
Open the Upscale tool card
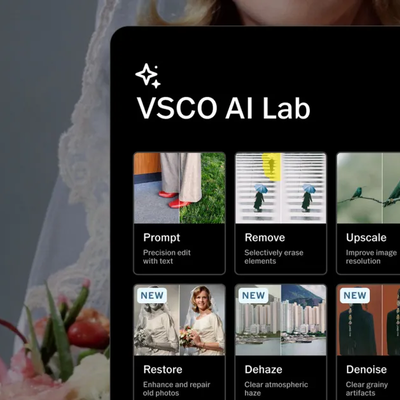click(x=368, y=213)
